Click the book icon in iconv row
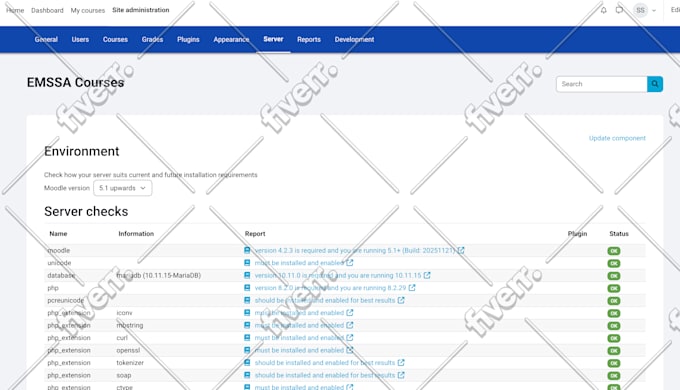The image size is (680, 390). click(x=247, y=313)
